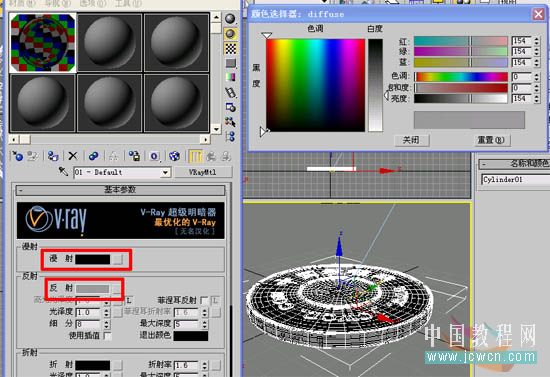Click the Video Color Check icon

(230, 77)
